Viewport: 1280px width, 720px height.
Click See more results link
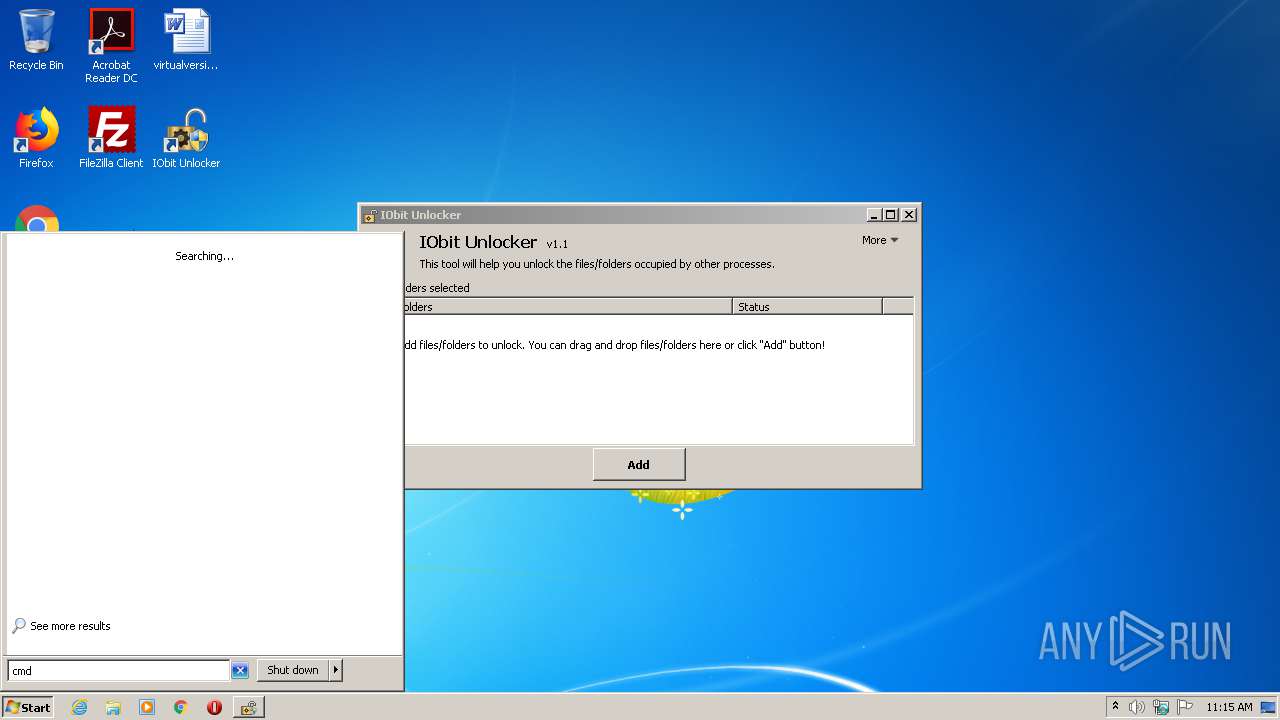point(61,626)
